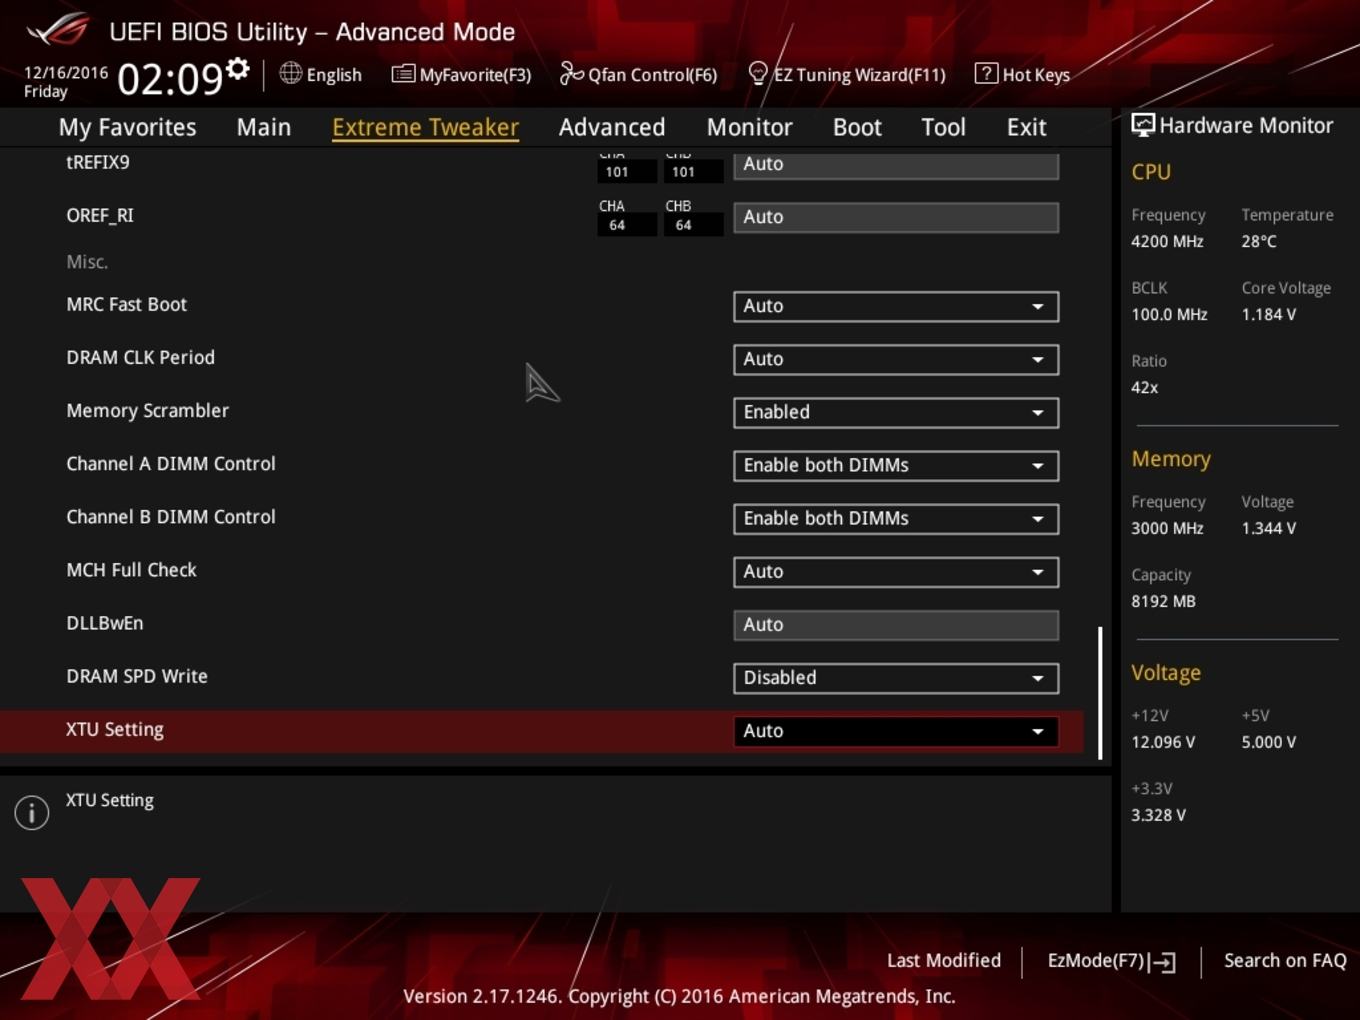Go to the Monitor tab
Viewport: 1360px width, 1020px height.
[750, 127]
